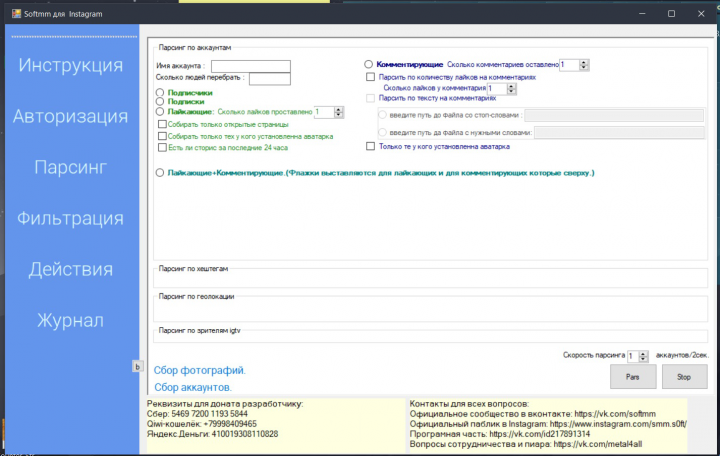Click the Stop button
720x456 pixels.
coord(684,377)
